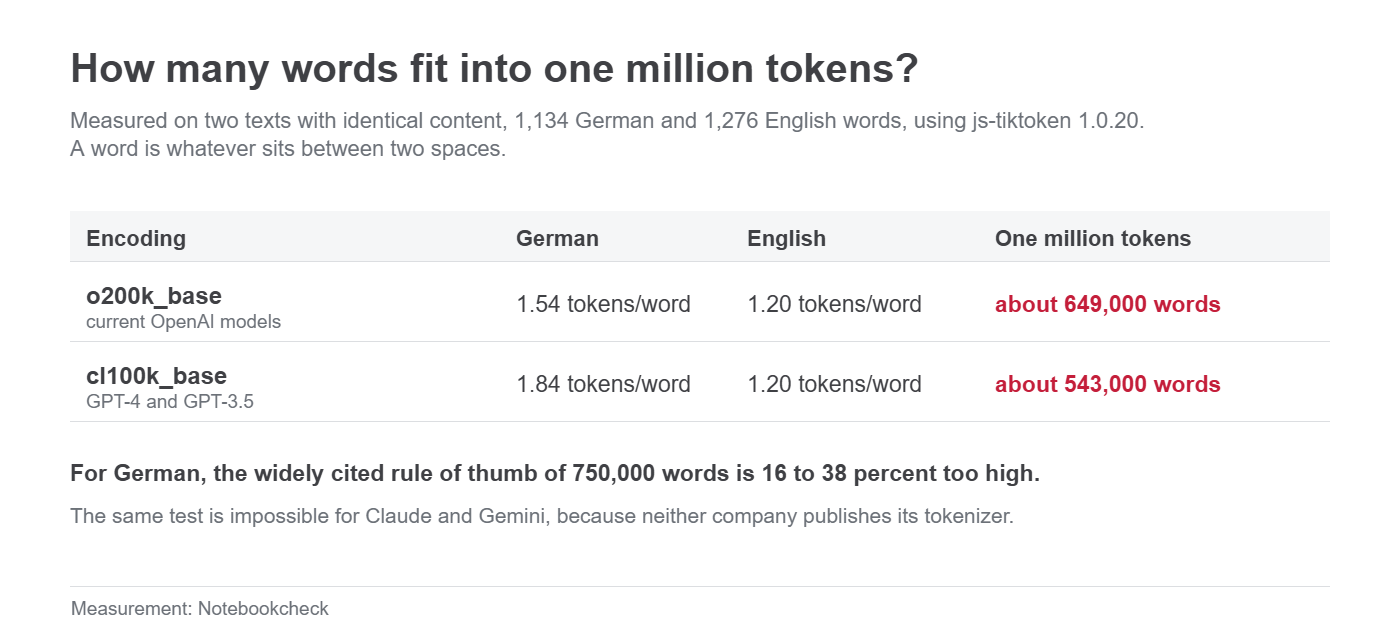Click the word-definition line about two spaces

tap(288, 150)
